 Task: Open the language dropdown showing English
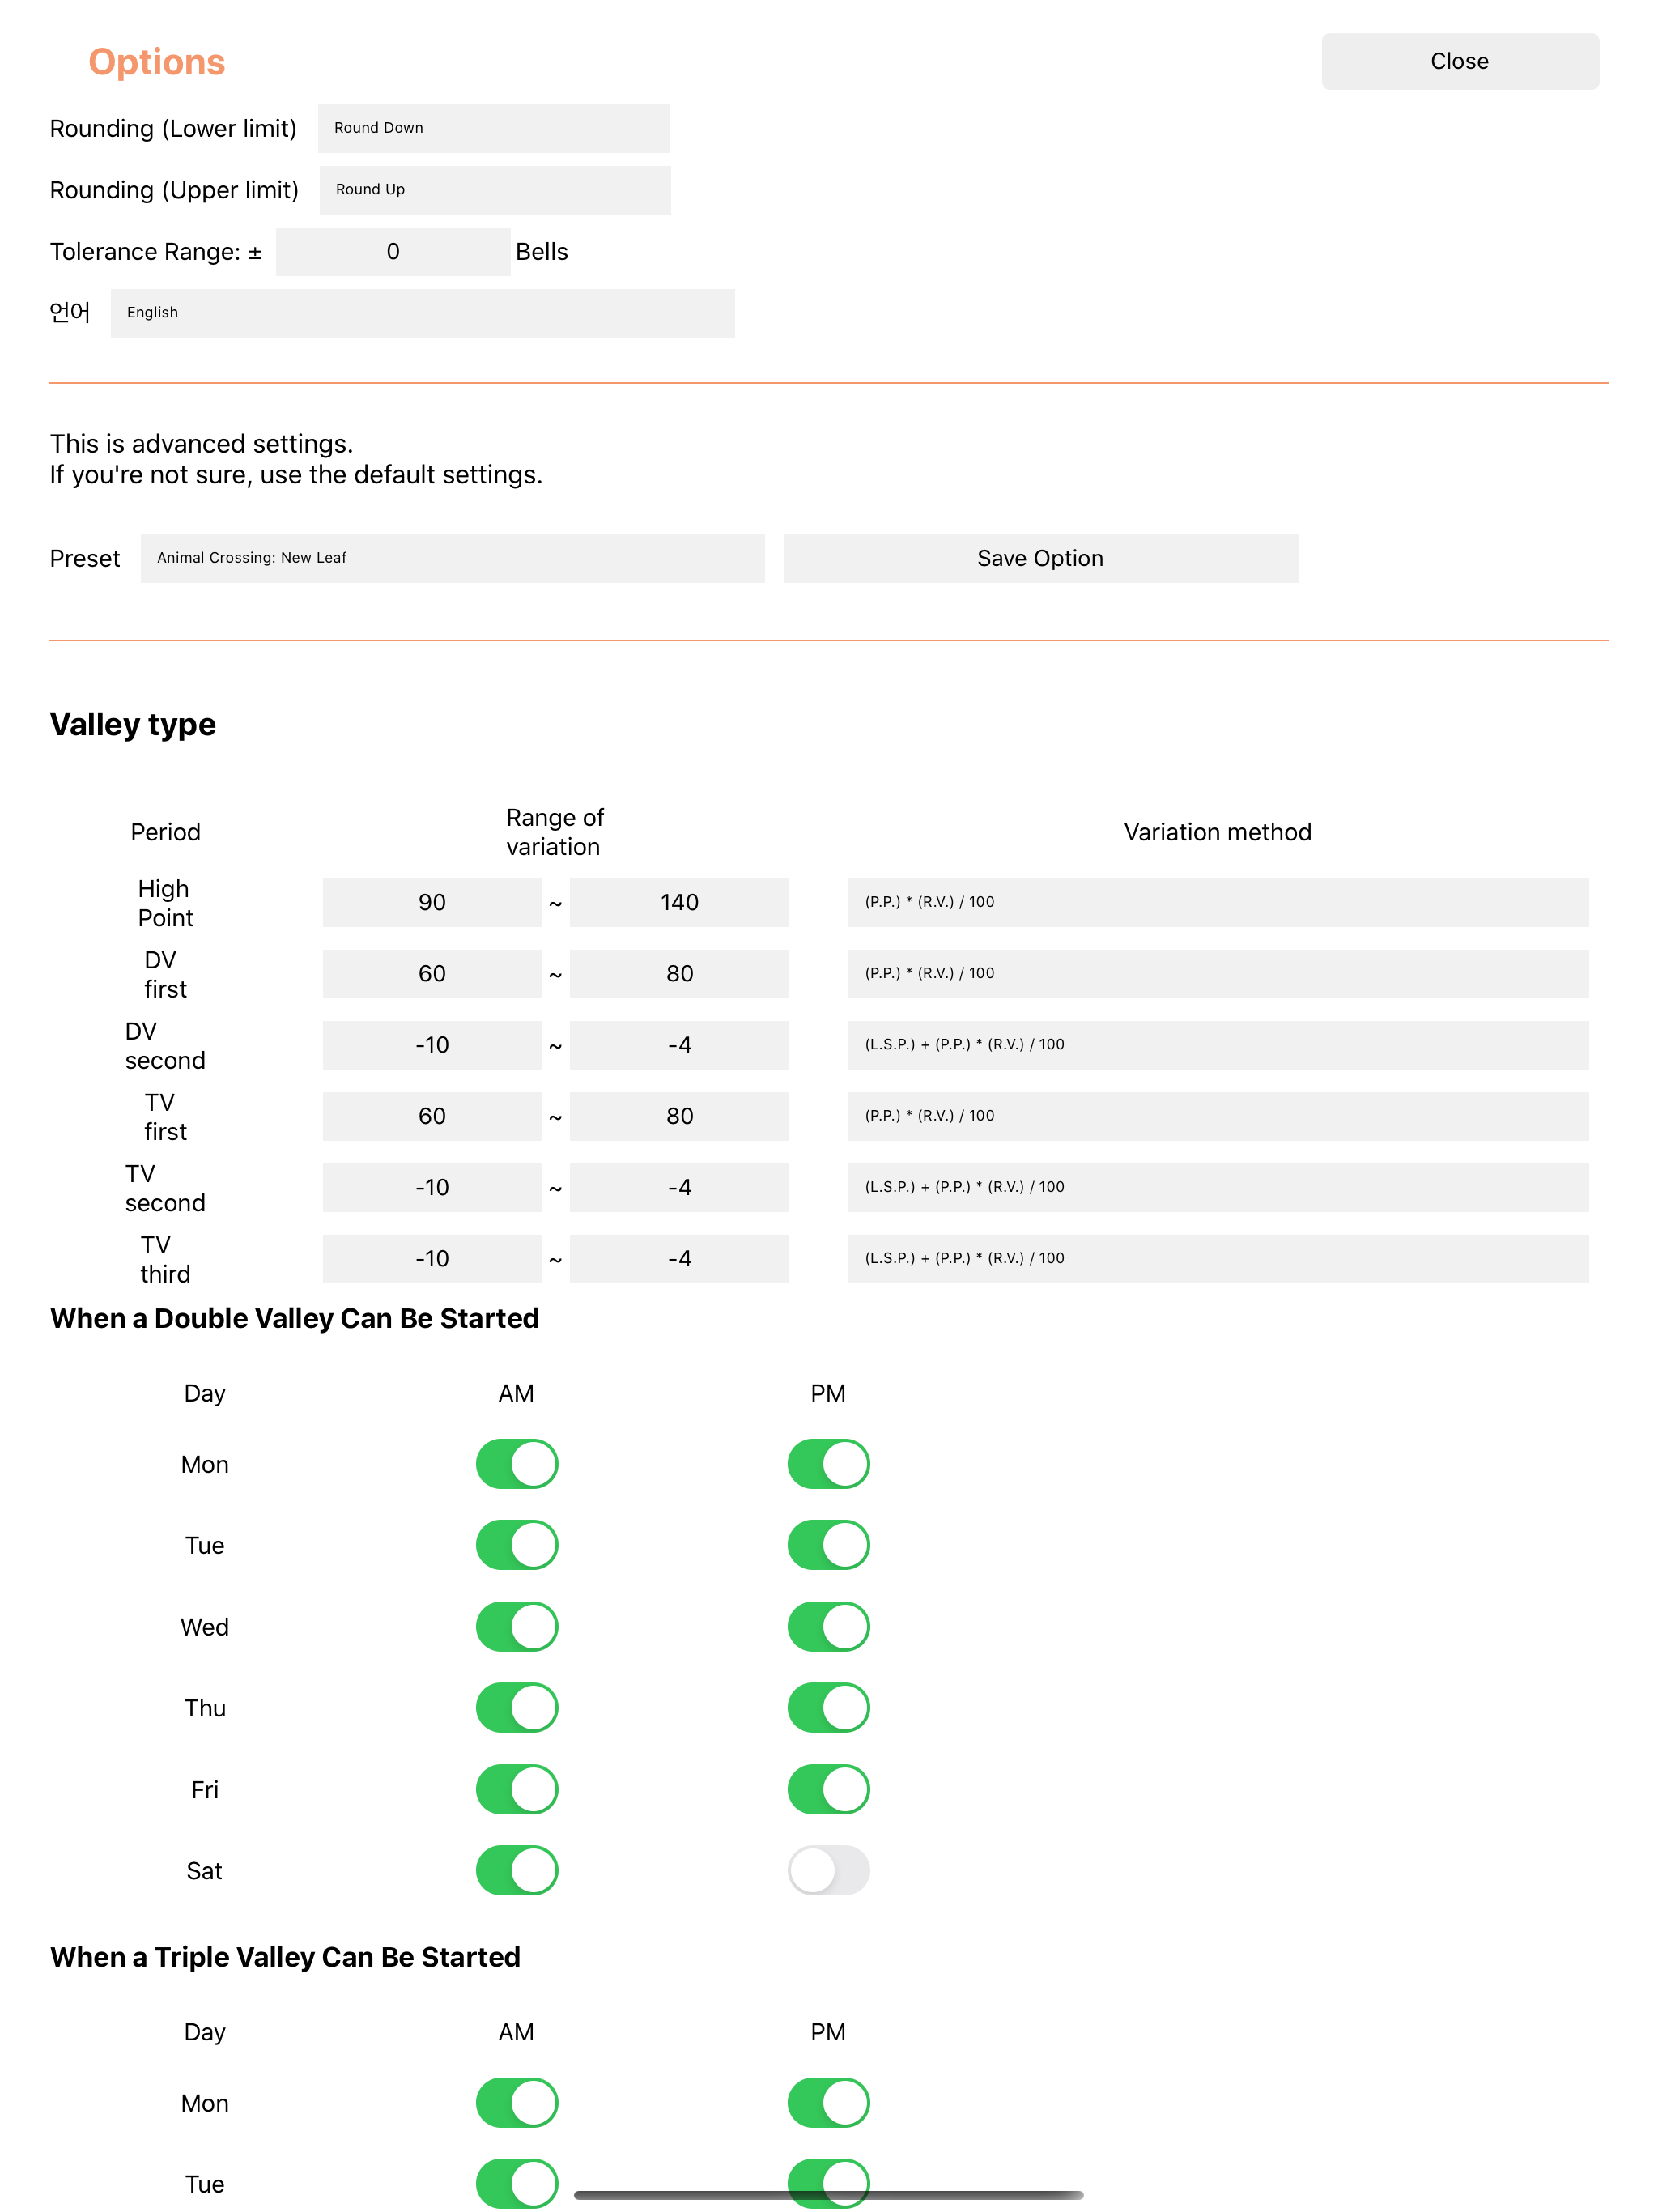[422, 312]
